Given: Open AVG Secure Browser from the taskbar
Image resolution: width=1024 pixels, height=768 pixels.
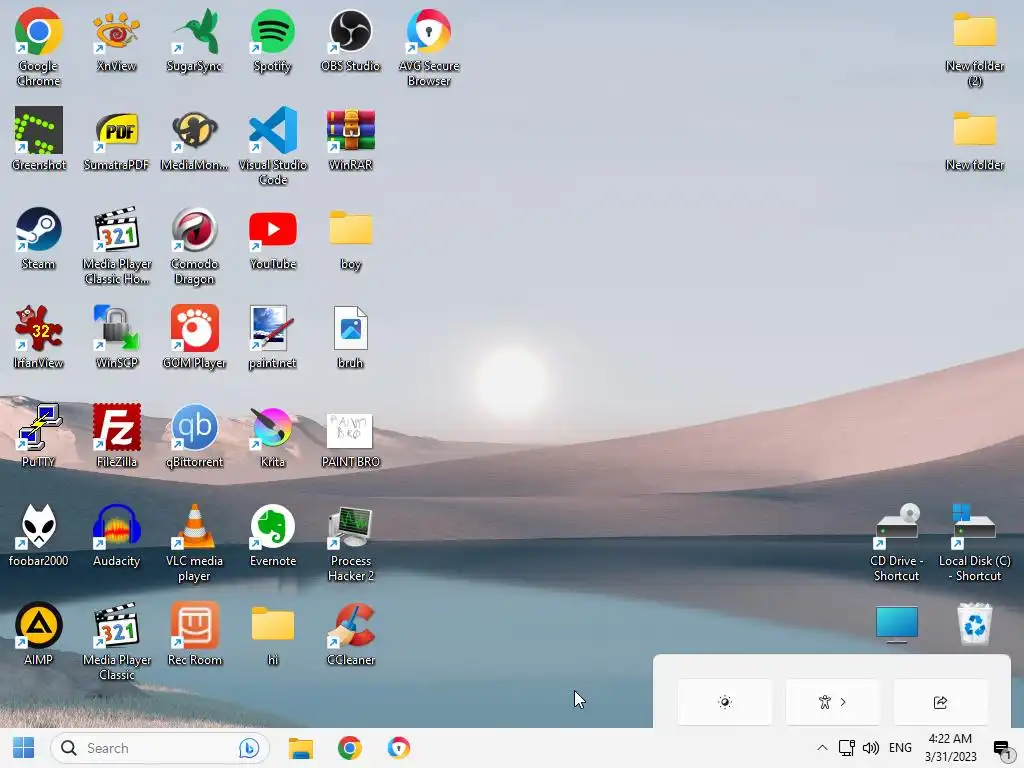Looking at the screenshot, I should 398,748.
